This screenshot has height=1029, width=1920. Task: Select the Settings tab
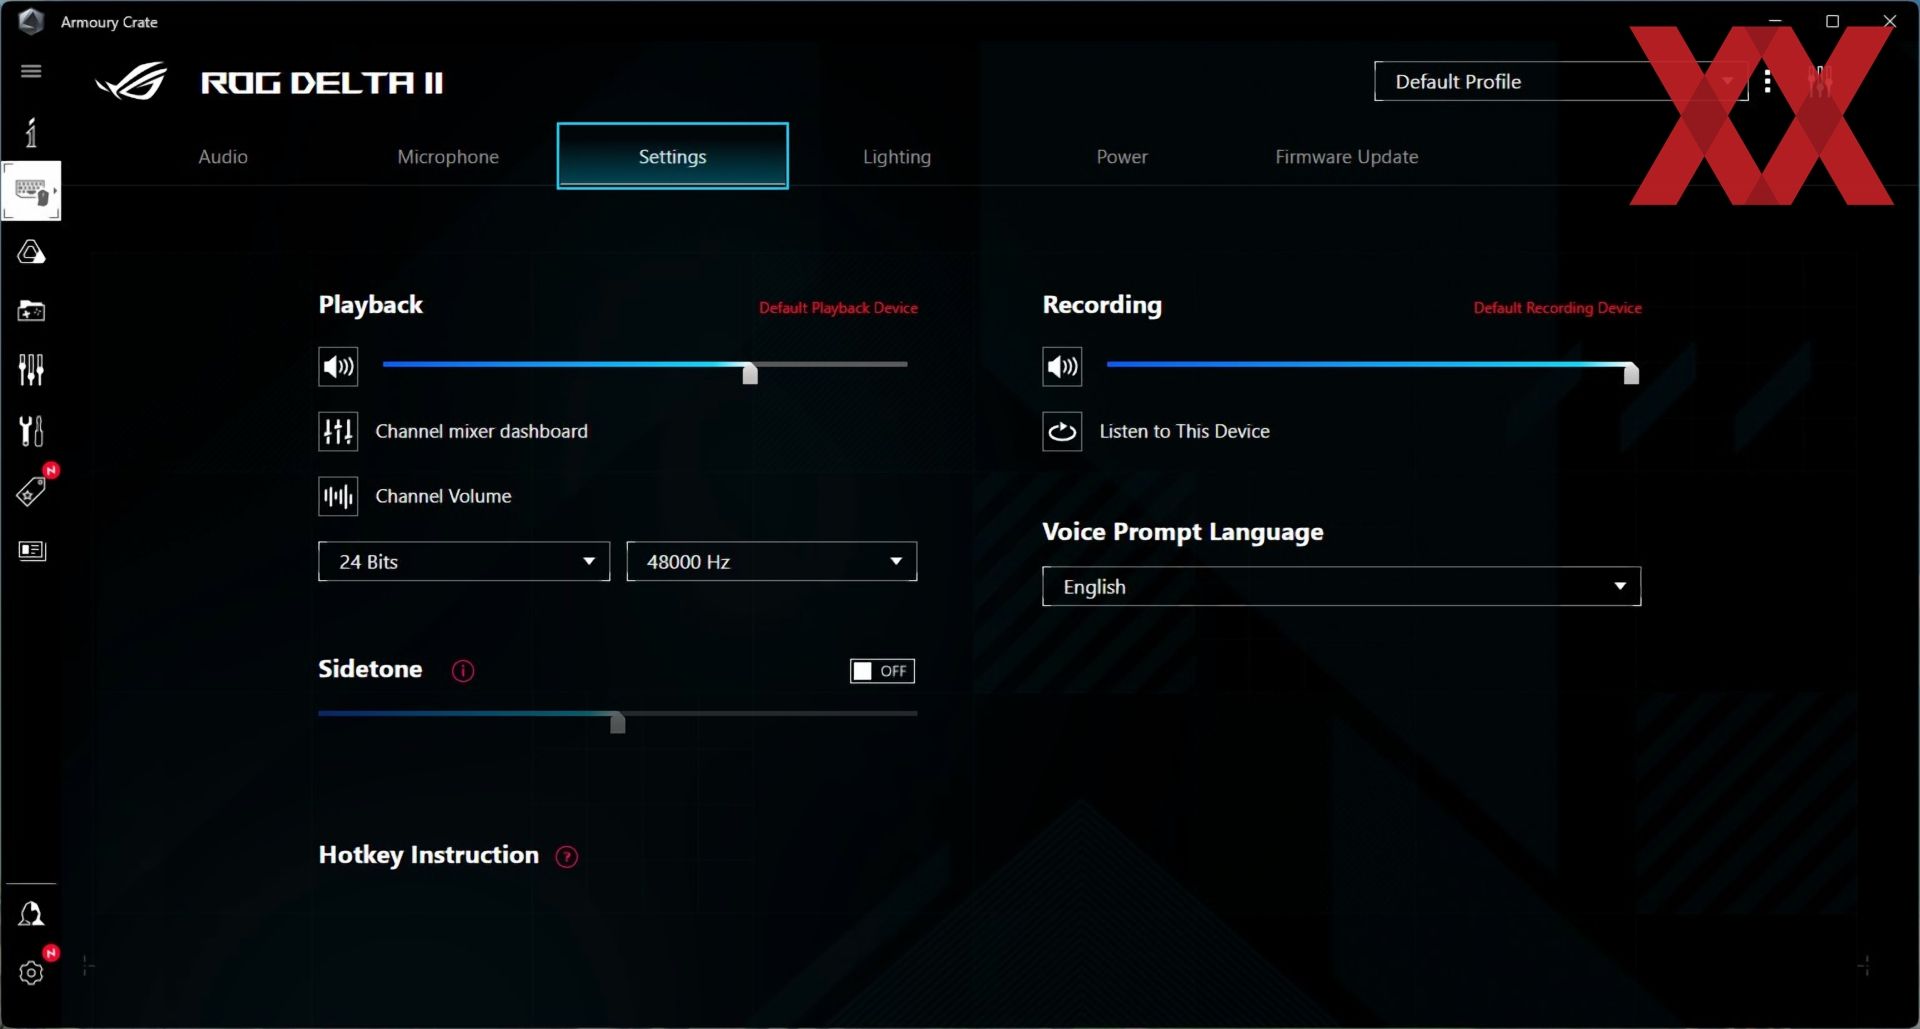tap(672, 156)
